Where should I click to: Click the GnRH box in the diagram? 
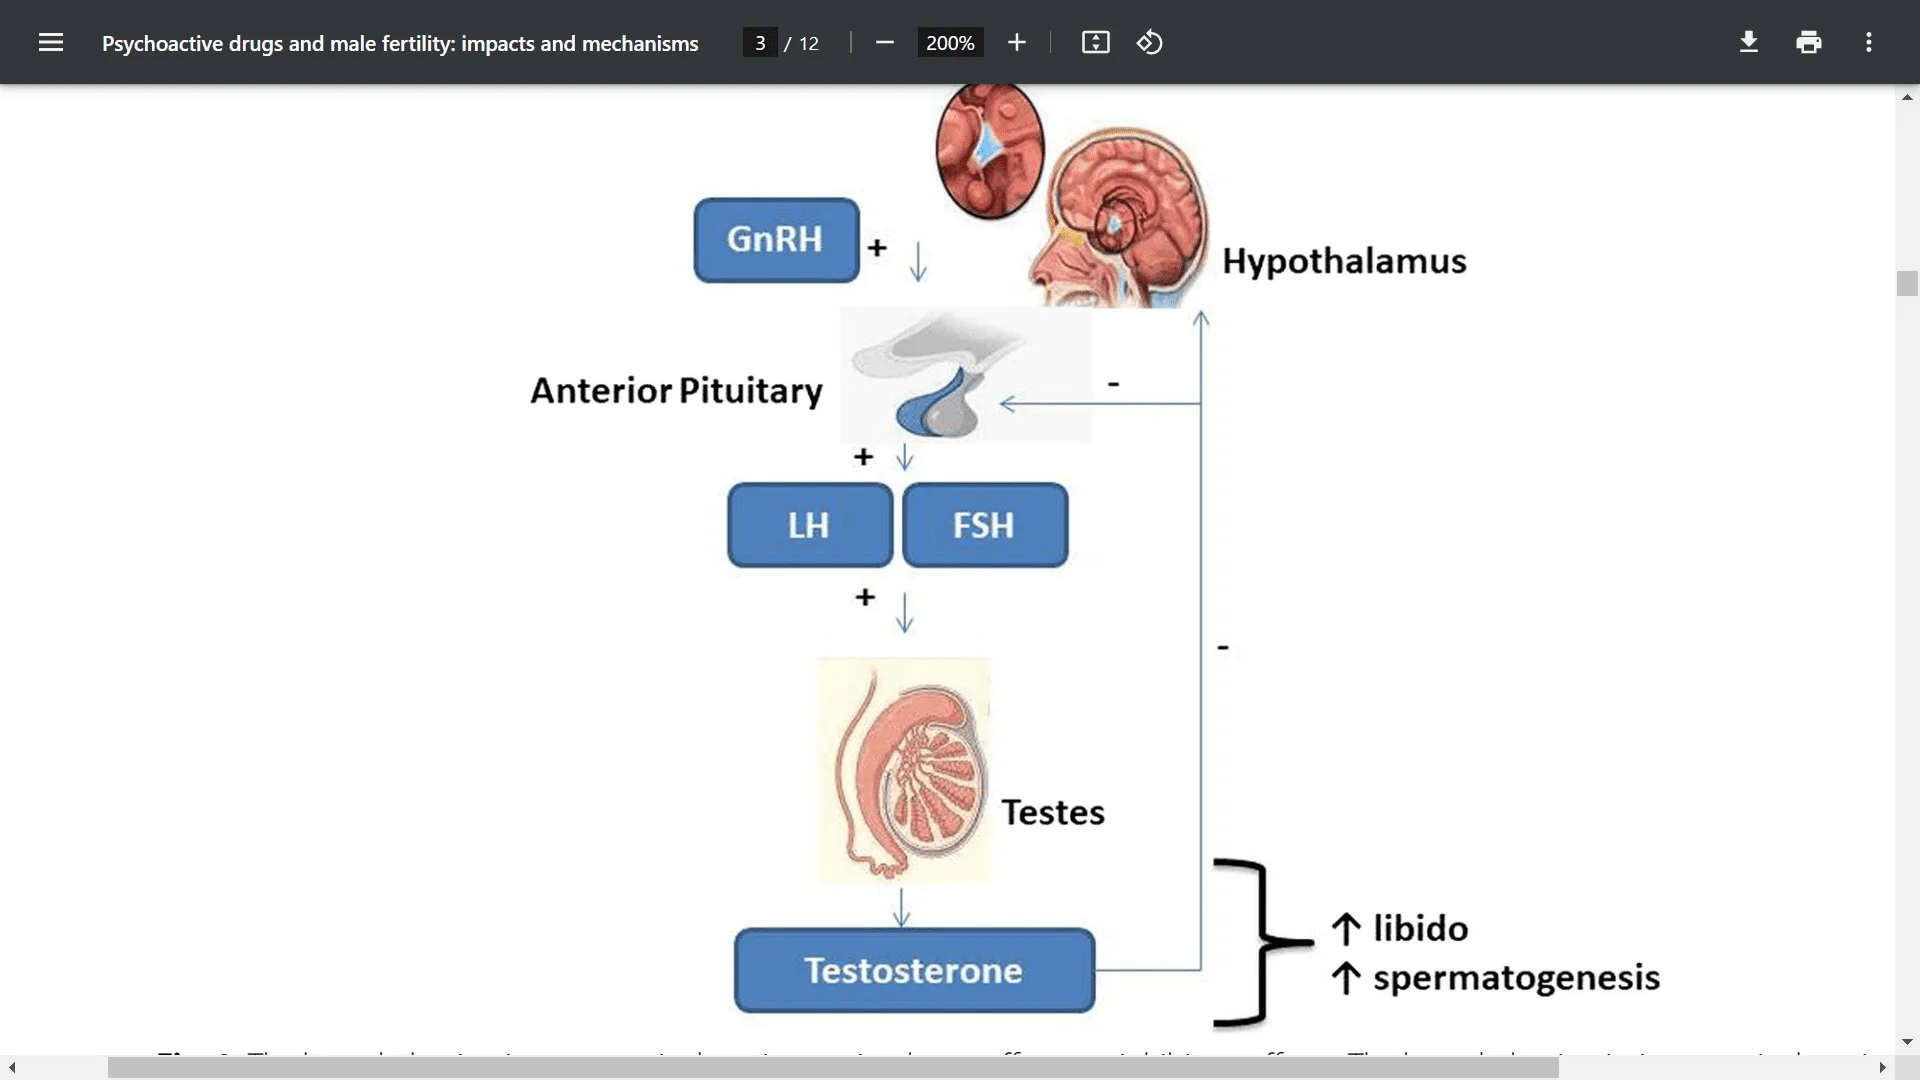(776, 240)
